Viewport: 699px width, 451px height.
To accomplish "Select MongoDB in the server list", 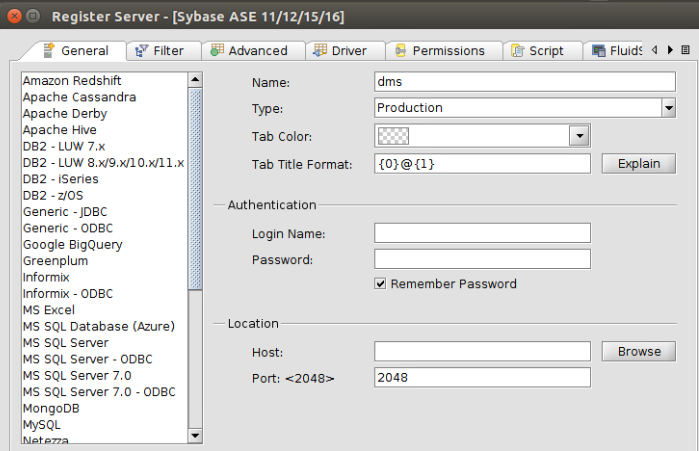I will pos(51,408).
